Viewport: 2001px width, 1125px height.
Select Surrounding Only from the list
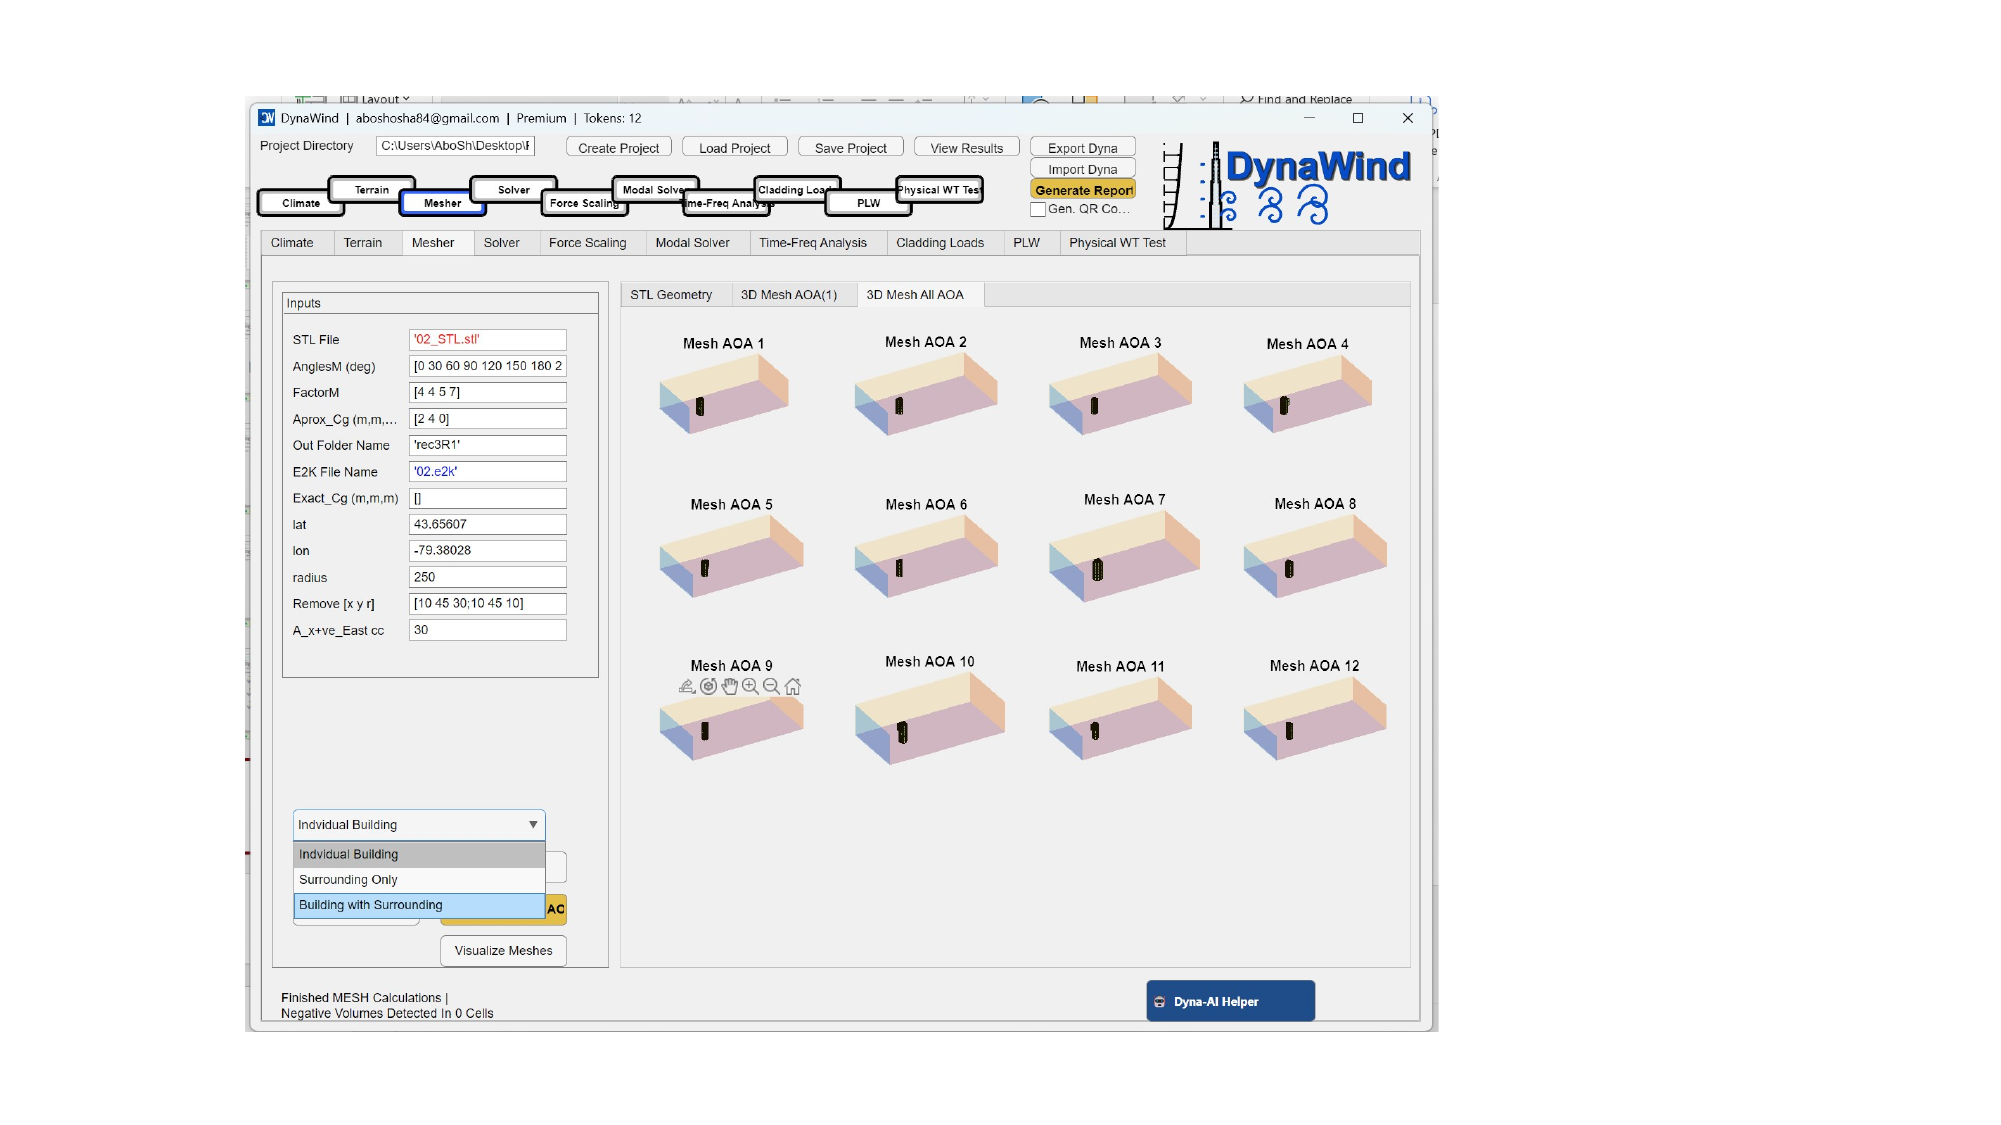pyautogui.click(x=348, y=879)
